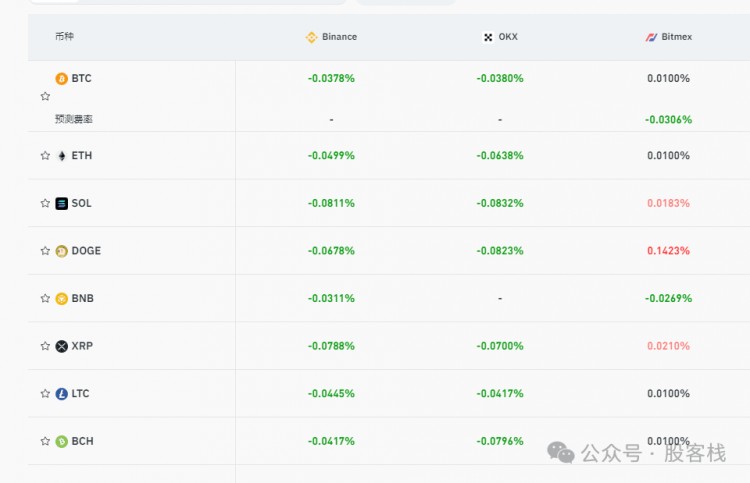This screenshot has width=750, height=483.
Task: Click LTC Binance rate -0.0445%
Action: pos(331,394)
